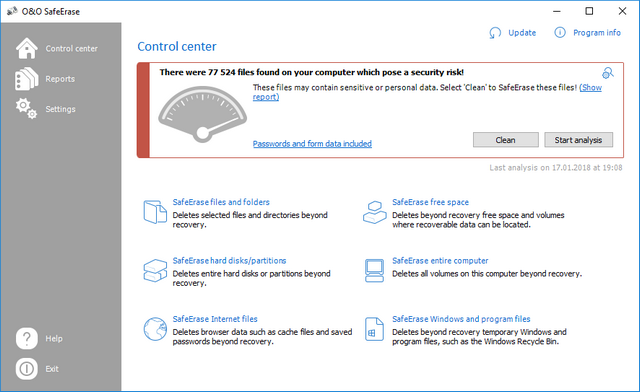Close the O&O SafeErase window
This screenshot has height=392, width=640.
pyautogui.click(x=622, y=11)
